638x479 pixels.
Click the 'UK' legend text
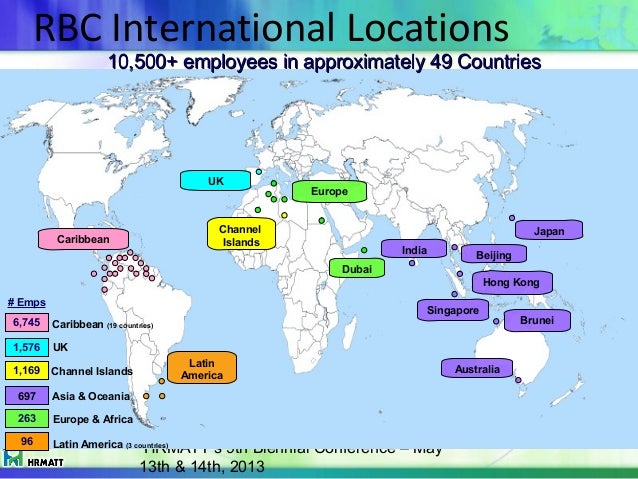pos(60,347)
